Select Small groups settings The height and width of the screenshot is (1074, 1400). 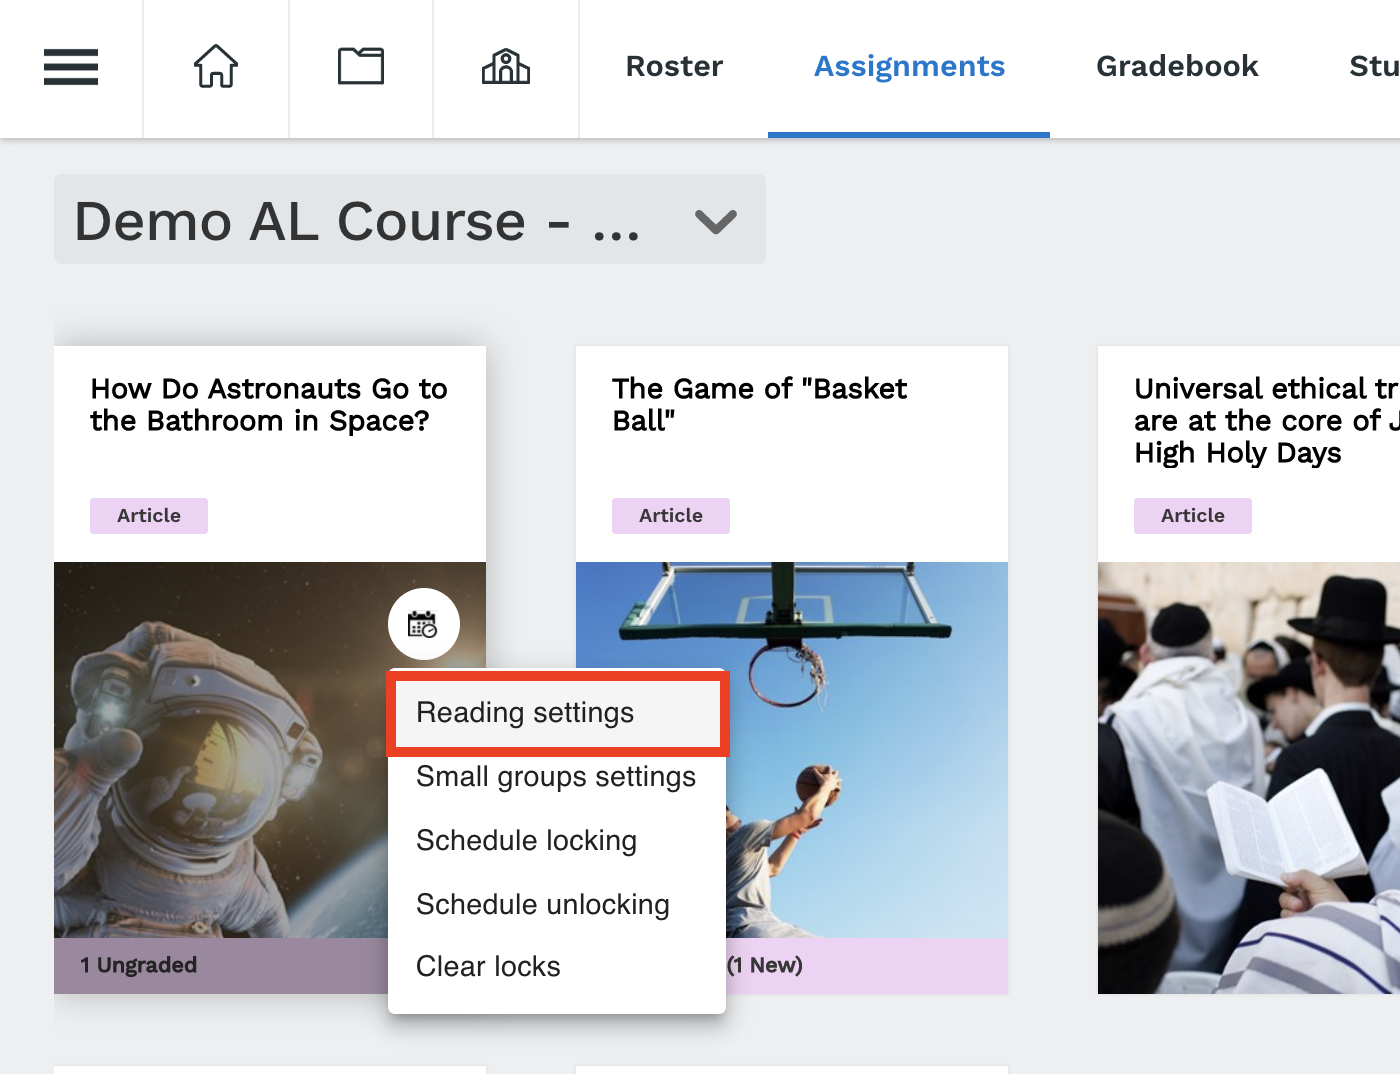point(558,777)
